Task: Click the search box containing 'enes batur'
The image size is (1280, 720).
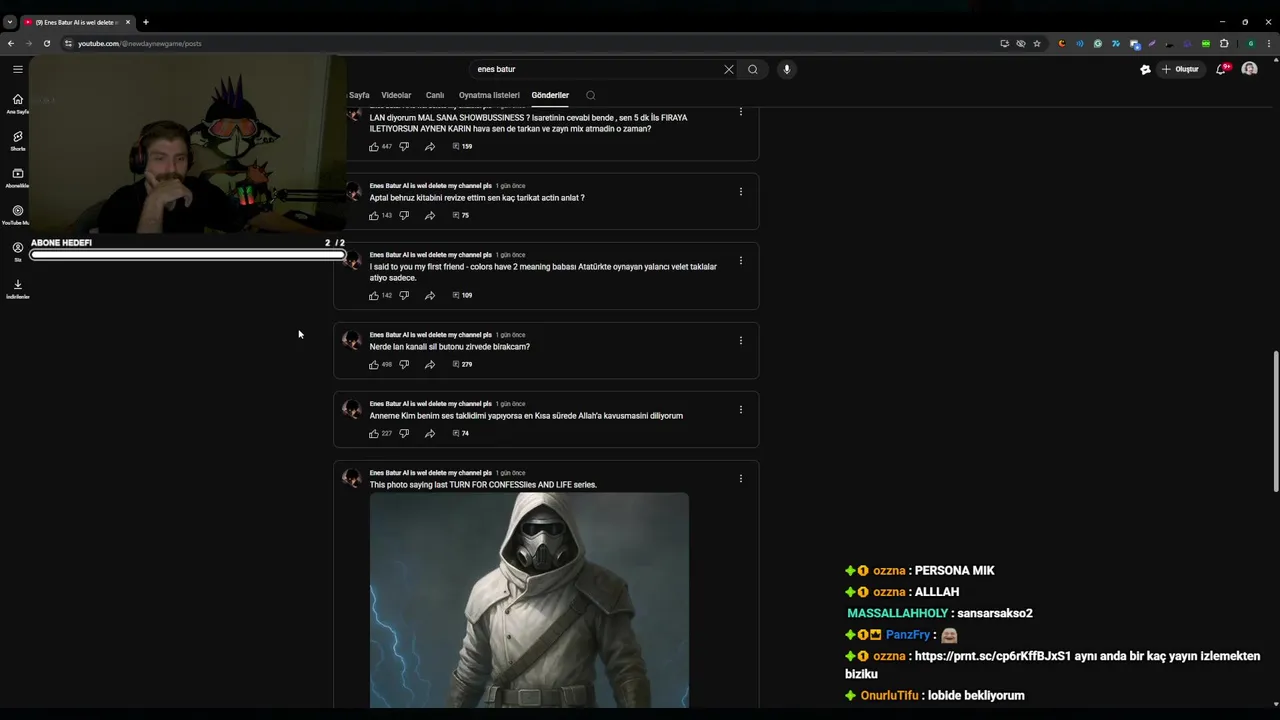Action: point(597,69)
